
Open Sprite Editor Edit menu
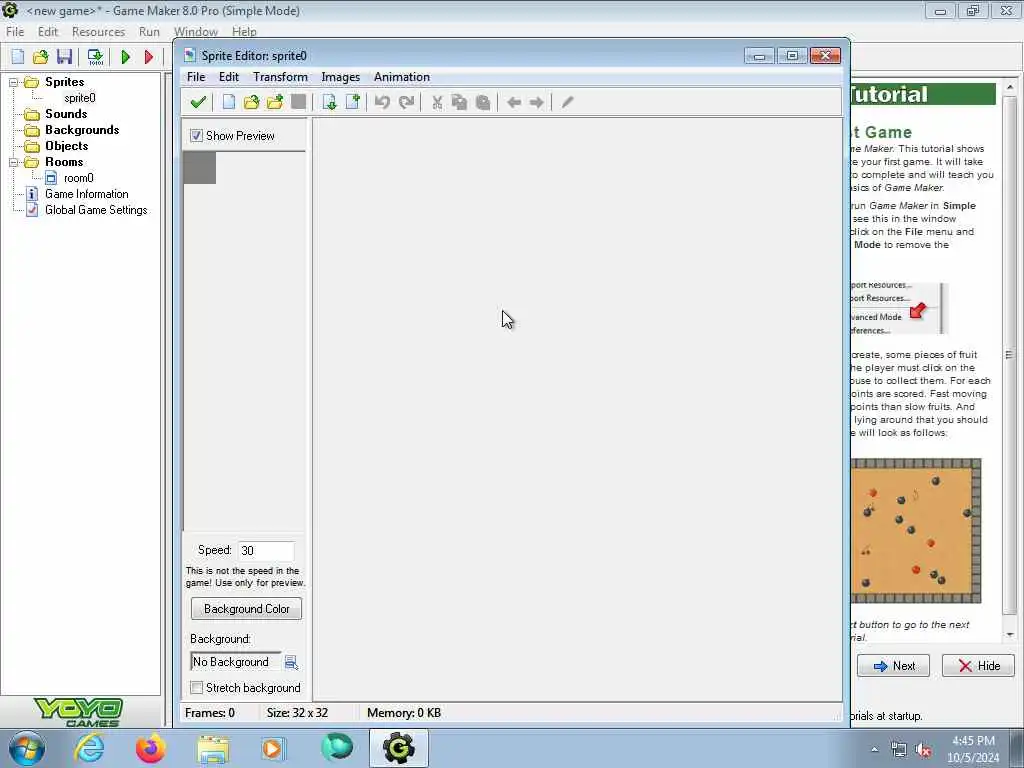[229, 77]
